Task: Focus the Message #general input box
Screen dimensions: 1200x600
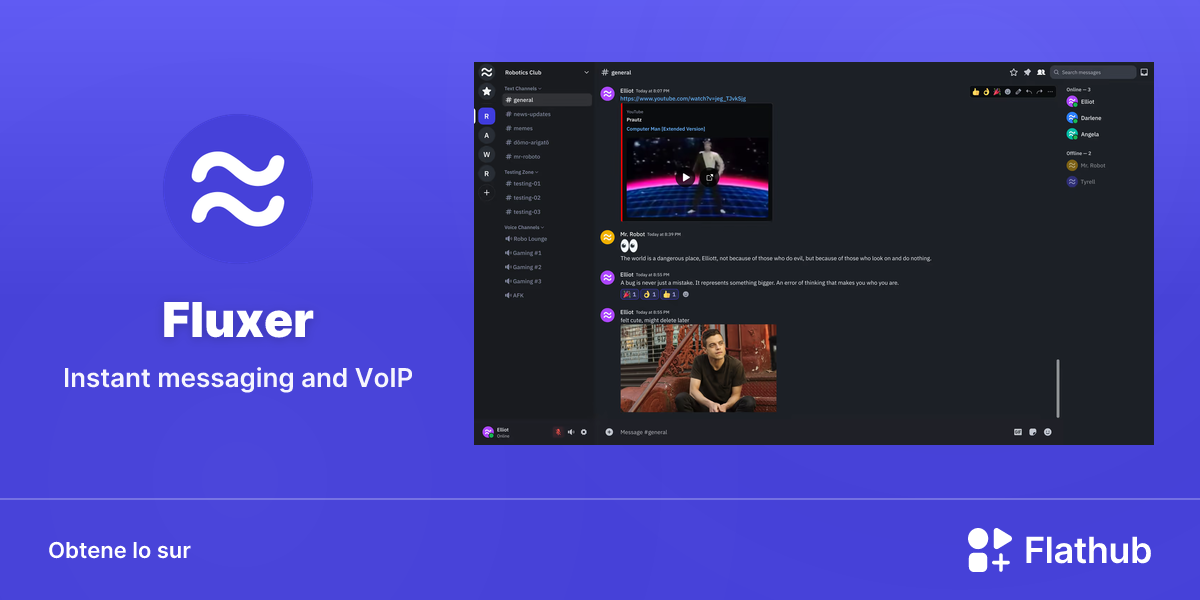Action: click(x=810, y=432)
